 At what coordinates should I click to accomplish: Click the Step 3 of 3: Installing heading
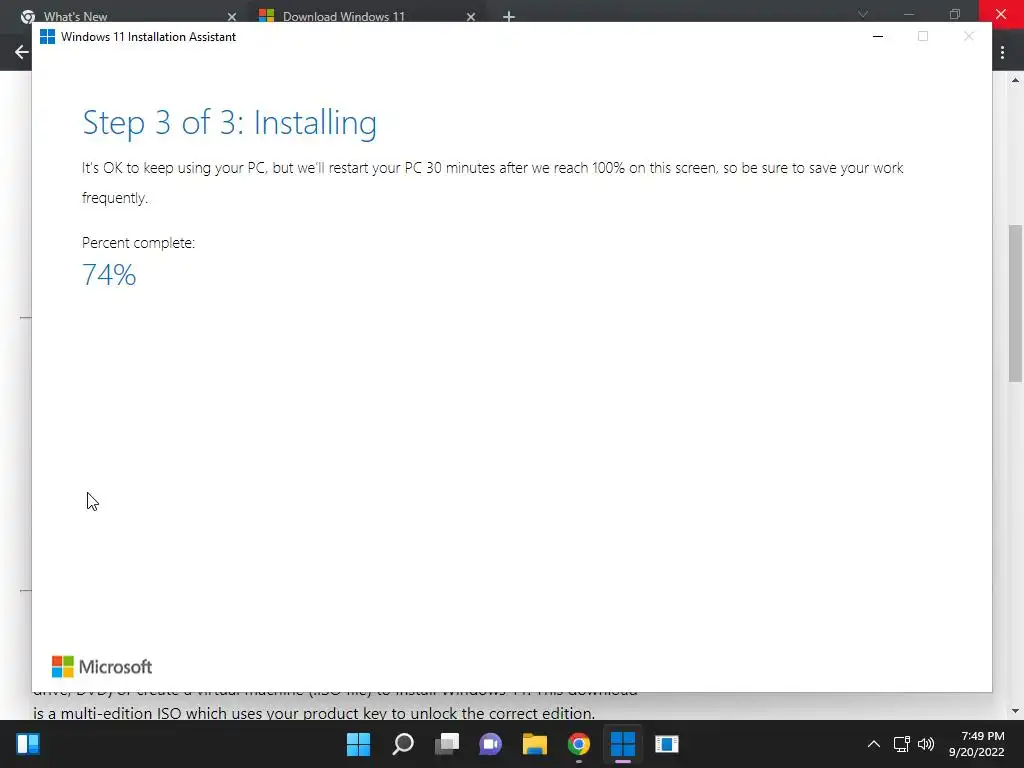tap(230, 123)
